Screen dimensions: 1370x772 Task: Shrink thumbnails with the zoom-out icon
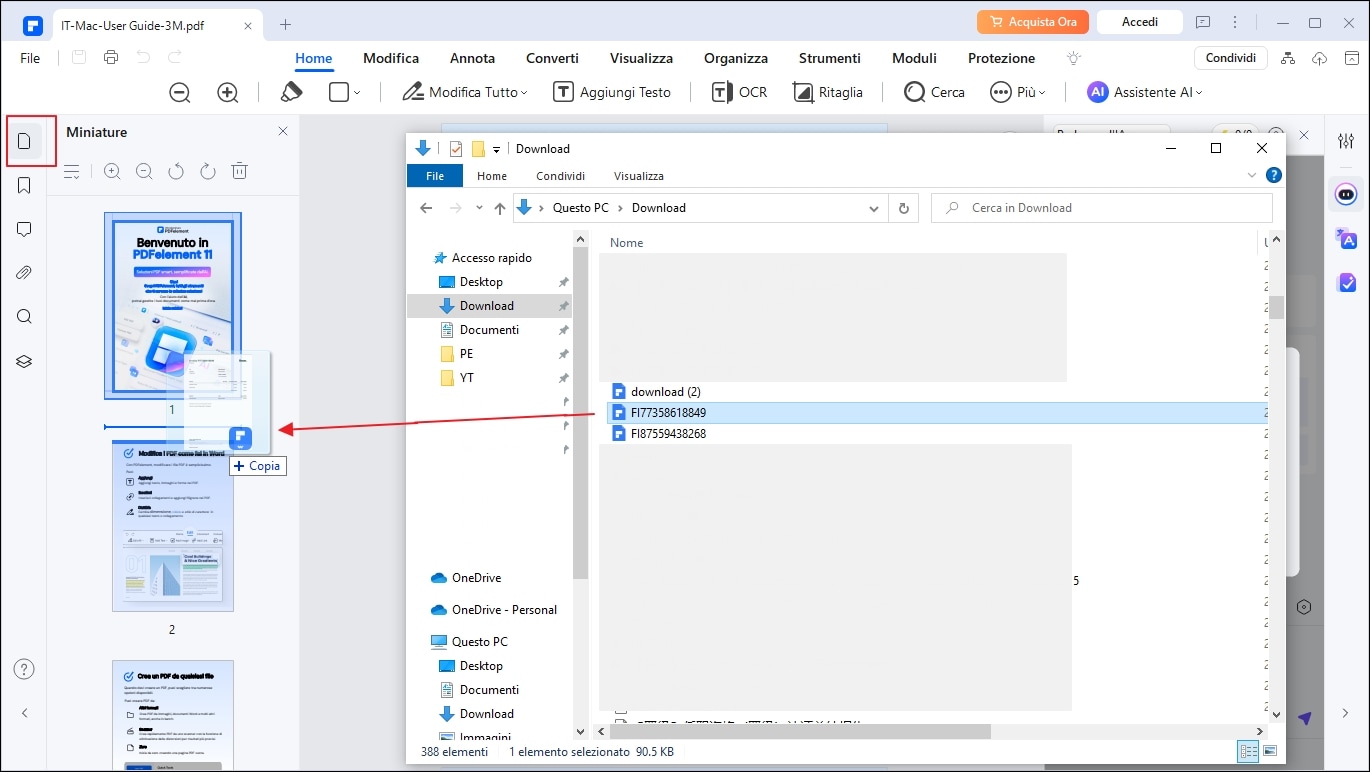144,172
